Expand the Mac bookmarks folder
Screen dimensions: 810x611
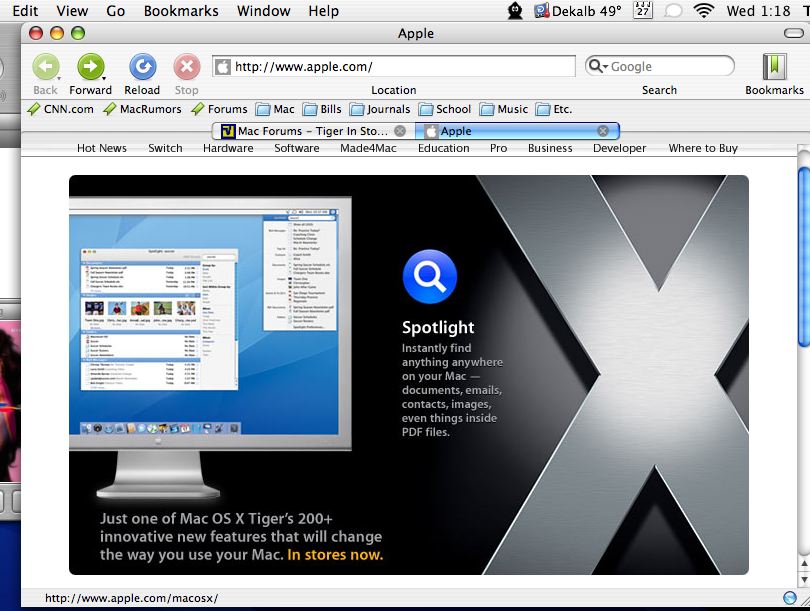tap(275, 109)
